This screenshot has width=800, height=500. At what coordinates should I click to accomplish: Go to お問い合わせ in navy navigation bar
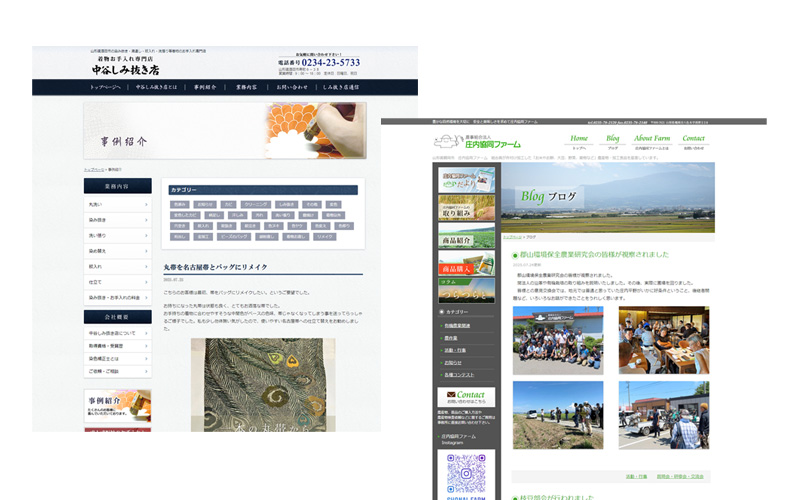coord(292,88)
